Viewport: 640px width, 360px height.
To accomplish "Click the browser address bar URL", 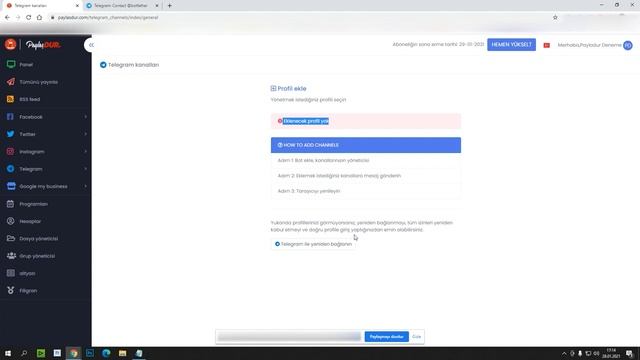I will pyautogui.click(x=108, y=18).
